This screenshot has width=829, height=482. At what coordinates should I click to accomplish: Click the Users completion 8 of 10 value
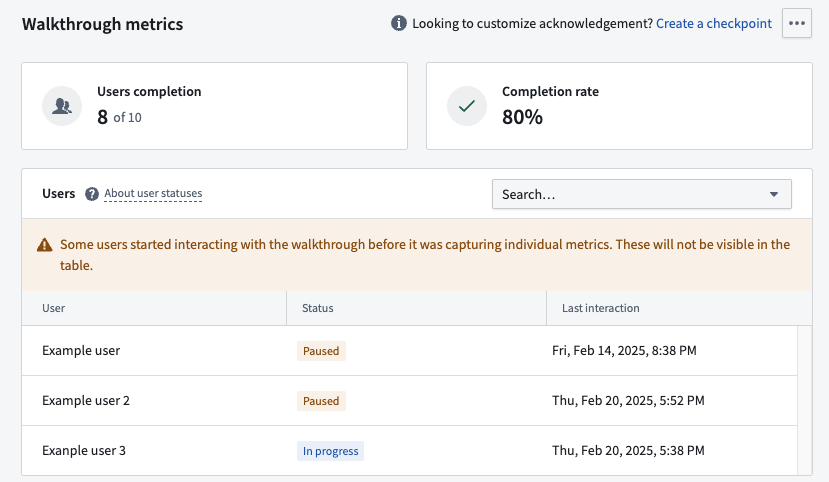point(119,117)
